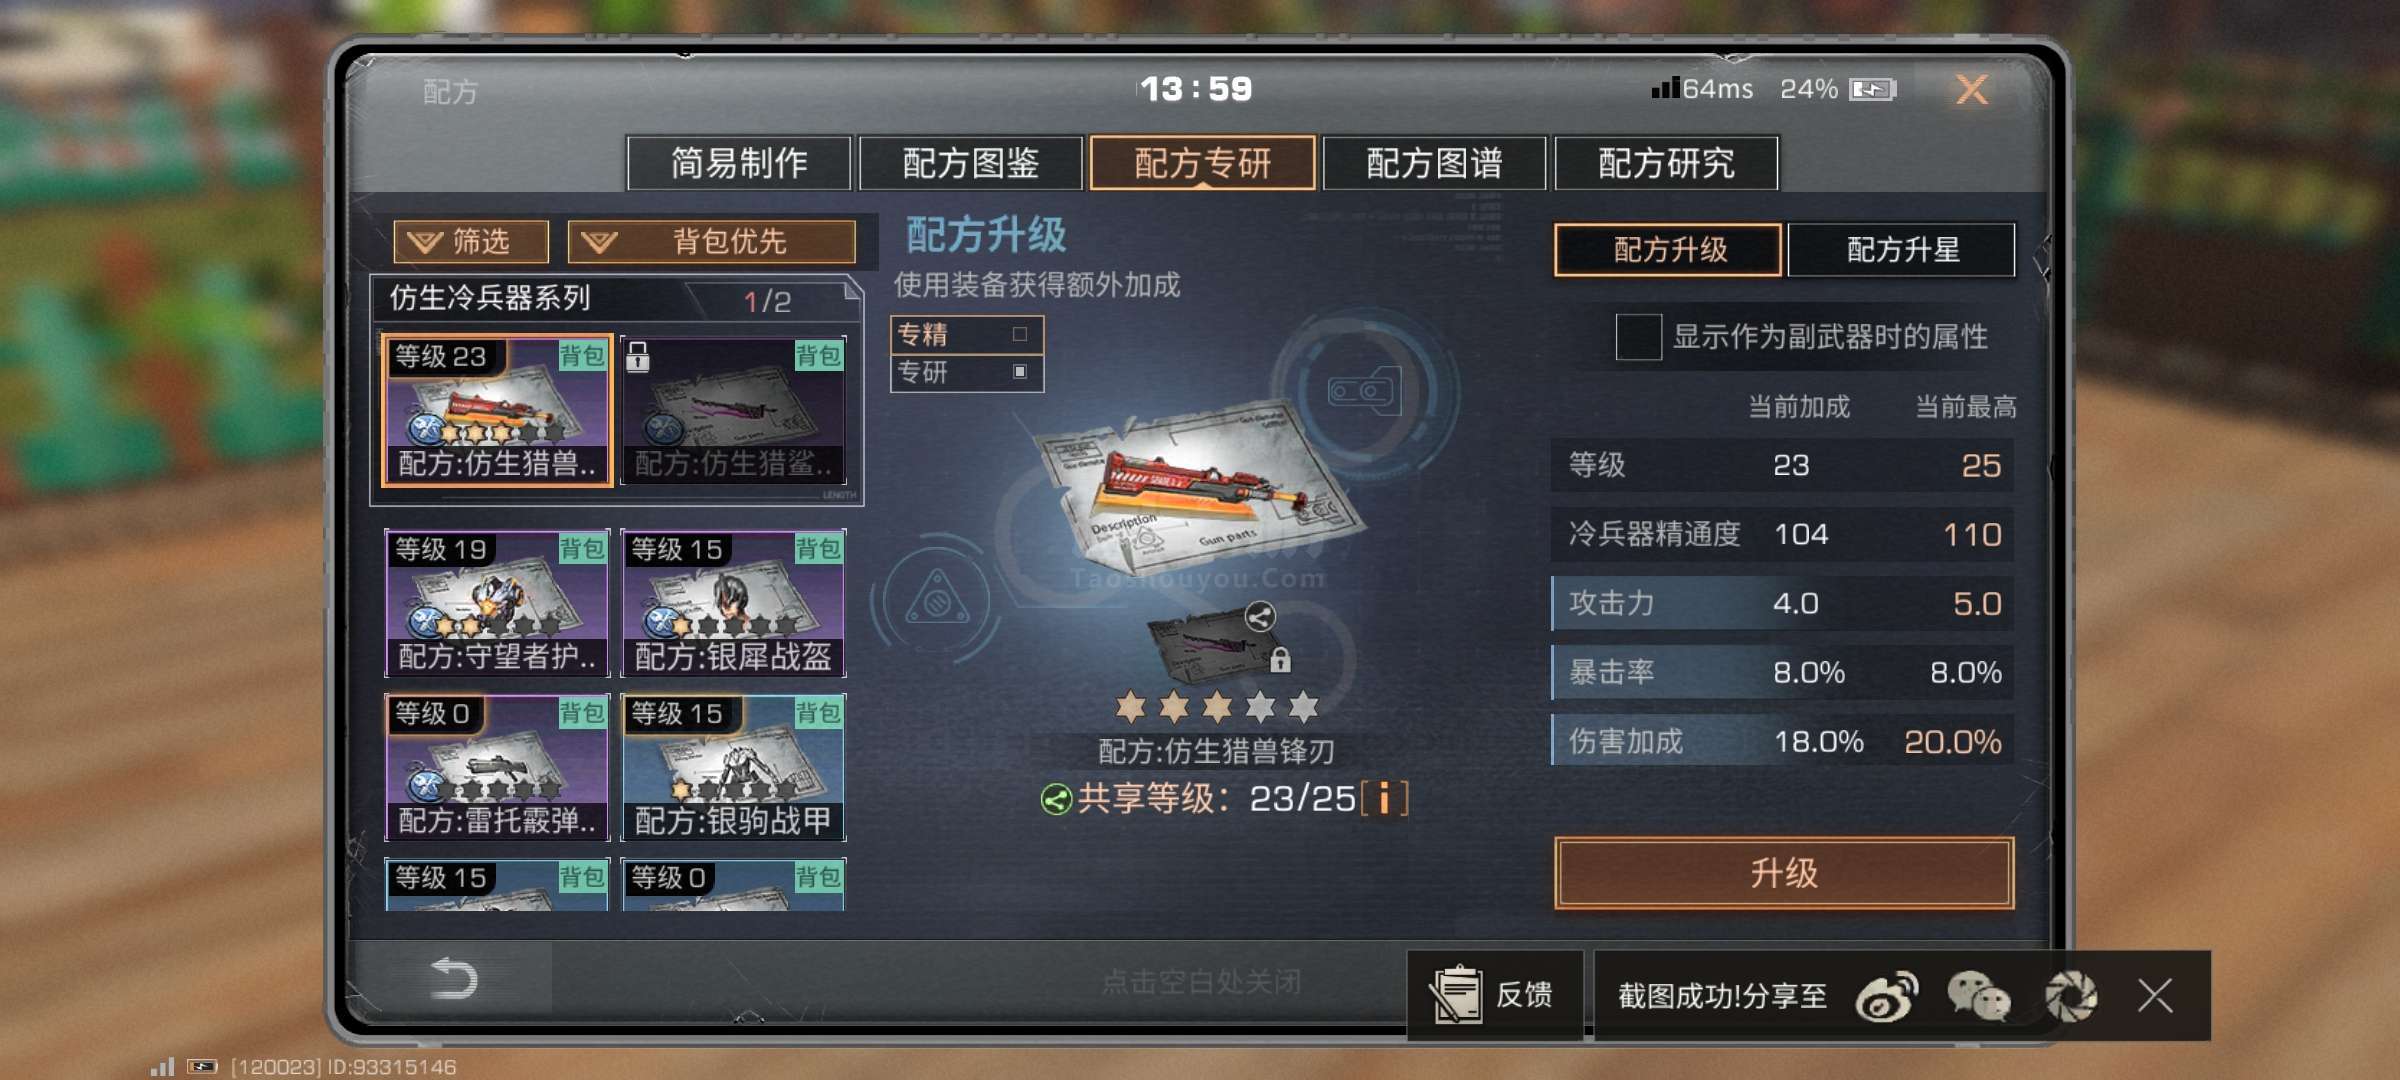
Task: Toggle the 专精 checkbox
Action: click(1020, 334)
